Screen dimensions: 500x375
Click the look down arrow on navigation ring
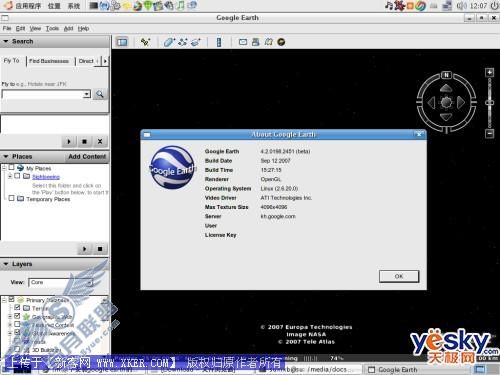446,117
